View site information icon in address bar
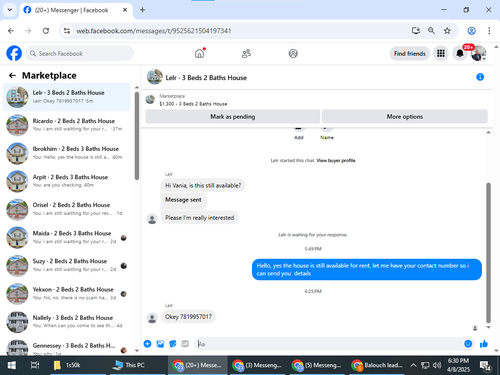Image resolution: width=500 pixels, height=375 pixels. [x=67, y=31]
